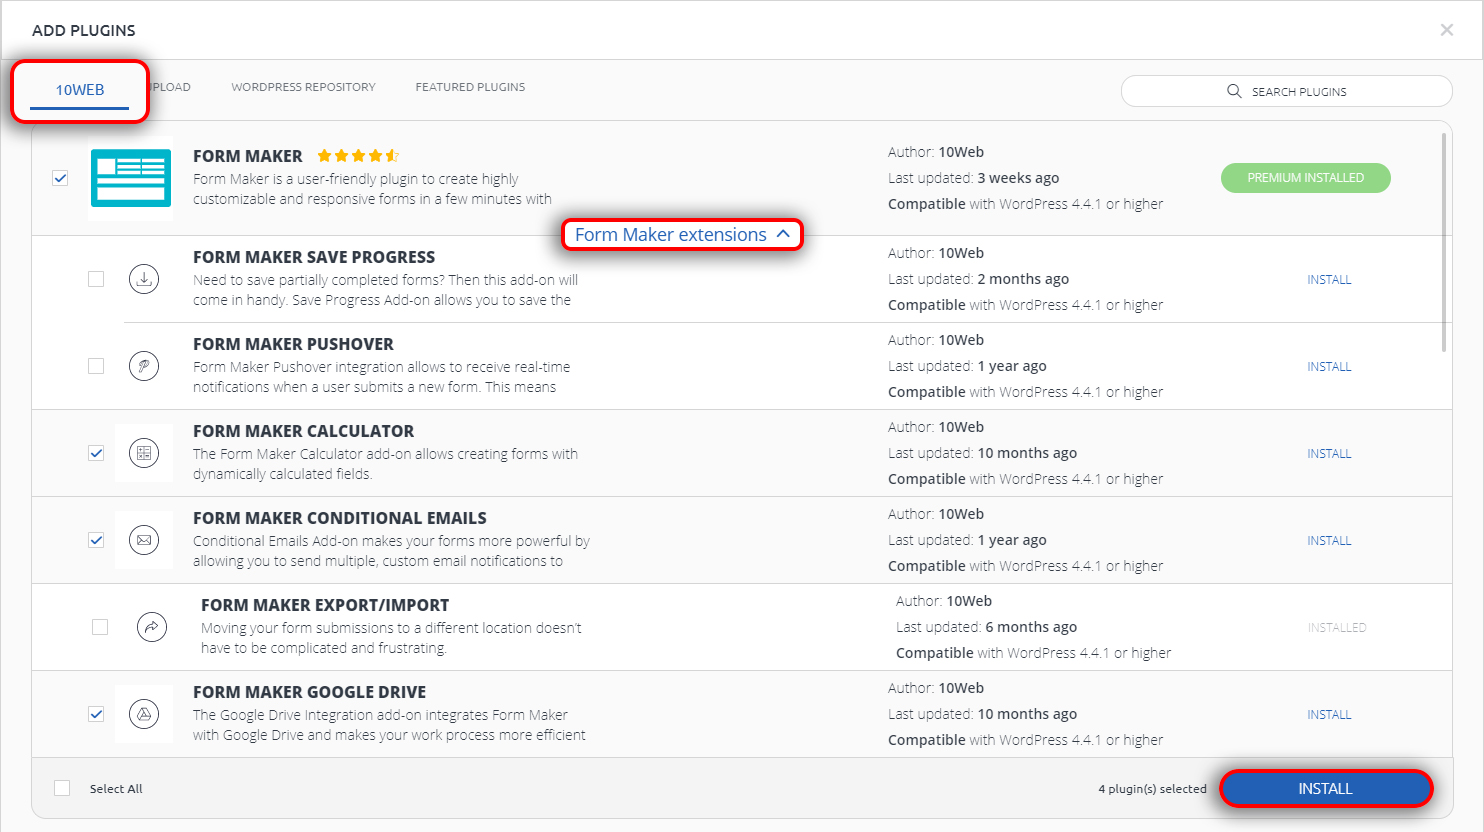The image size is (1484, 832).
Task: Click the Select All label
Action: coord(116,789)
